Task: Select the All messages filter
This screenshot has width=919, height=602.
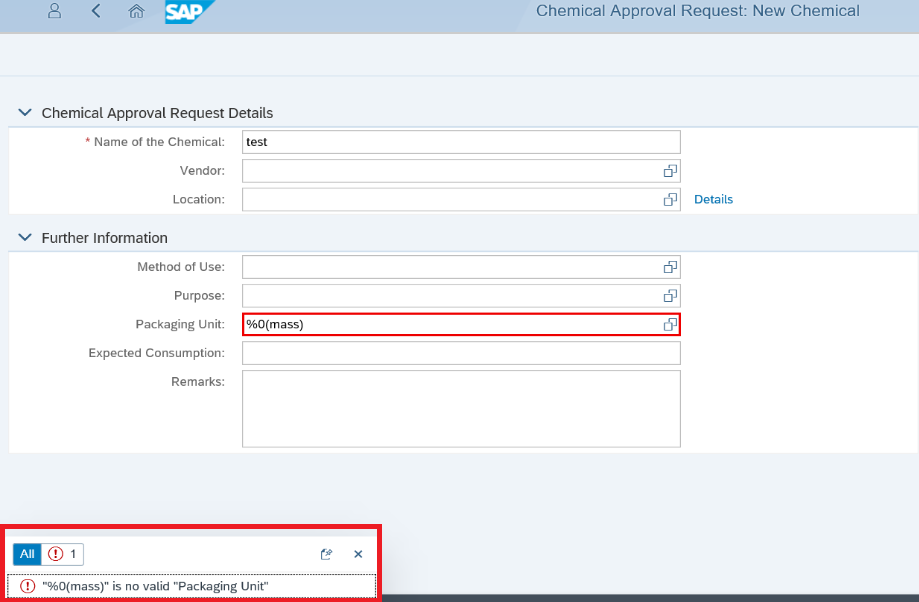Action: 28,554
